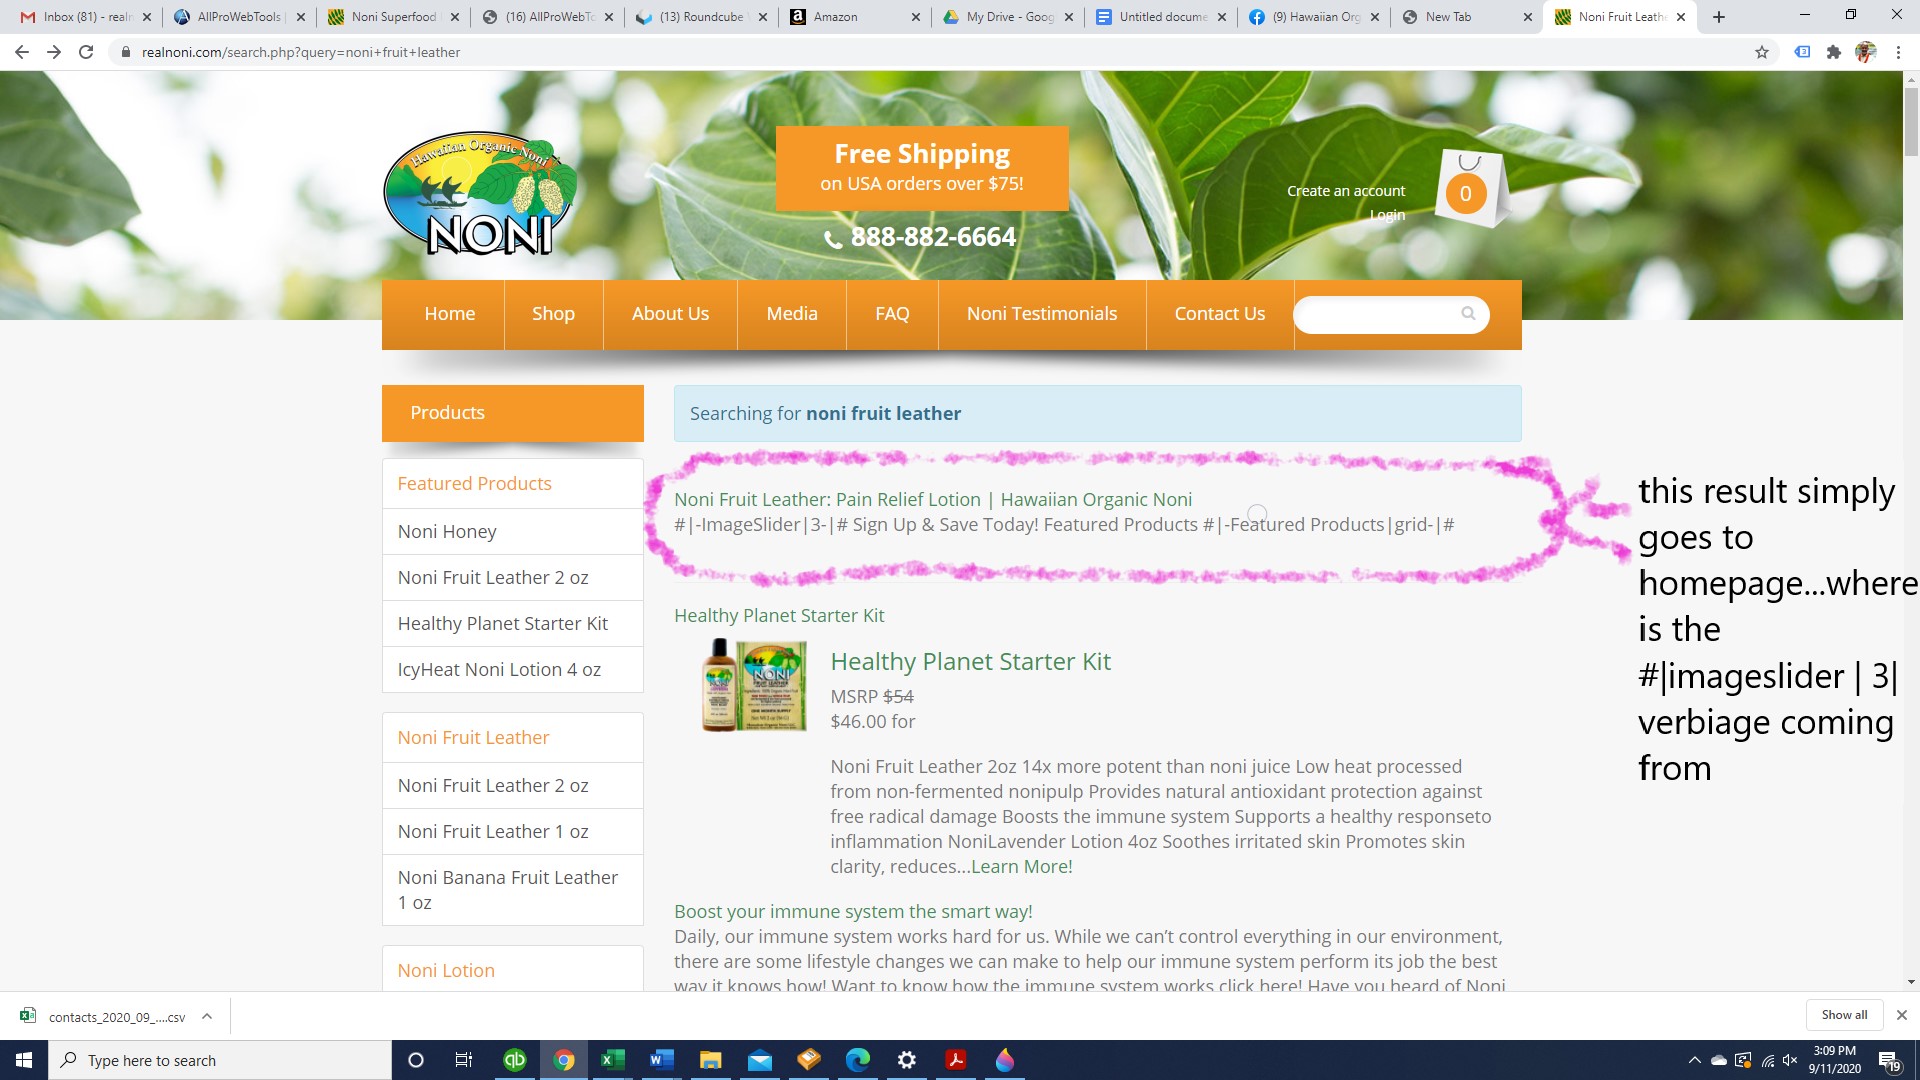This screenshot has width=1920, height=1080.
Task: Open Excel from the taskbar
Action: pyautogui.click(x=612, y=1060)
